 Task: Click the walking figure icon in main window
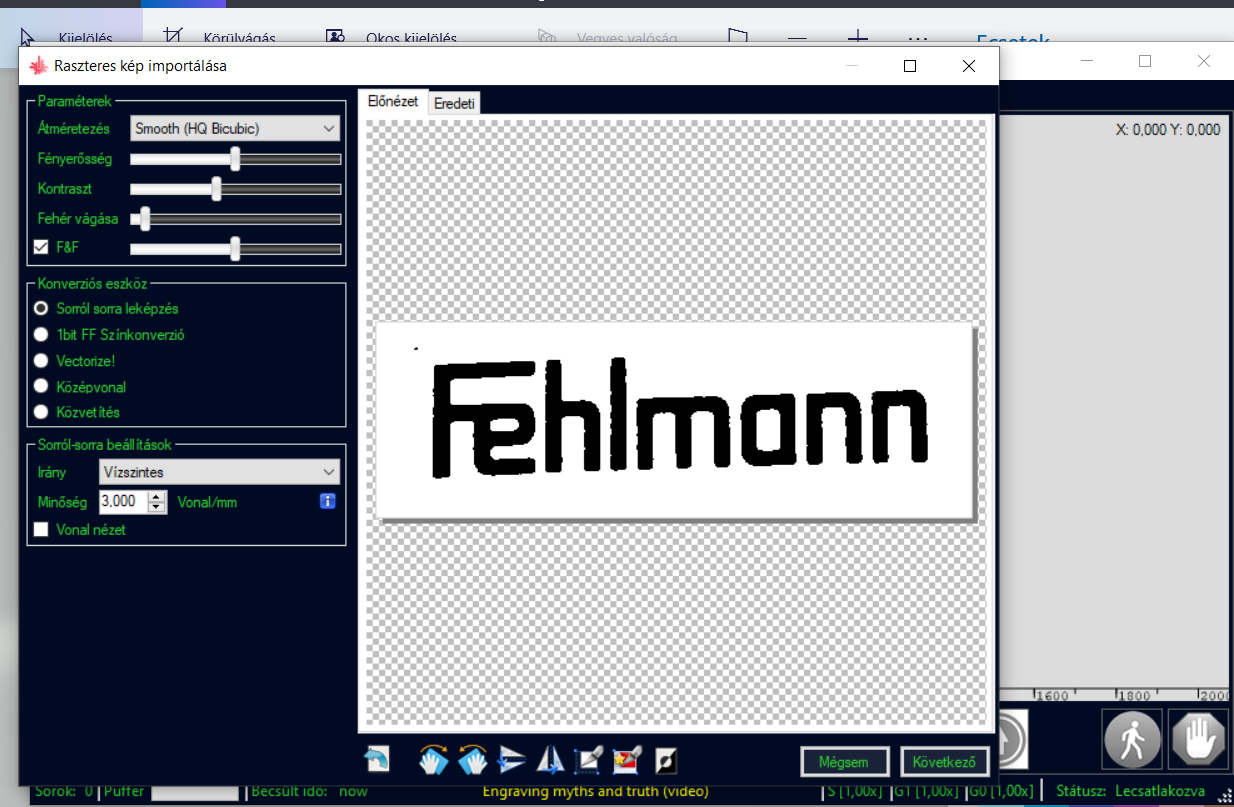click(x=1132, y=740)
